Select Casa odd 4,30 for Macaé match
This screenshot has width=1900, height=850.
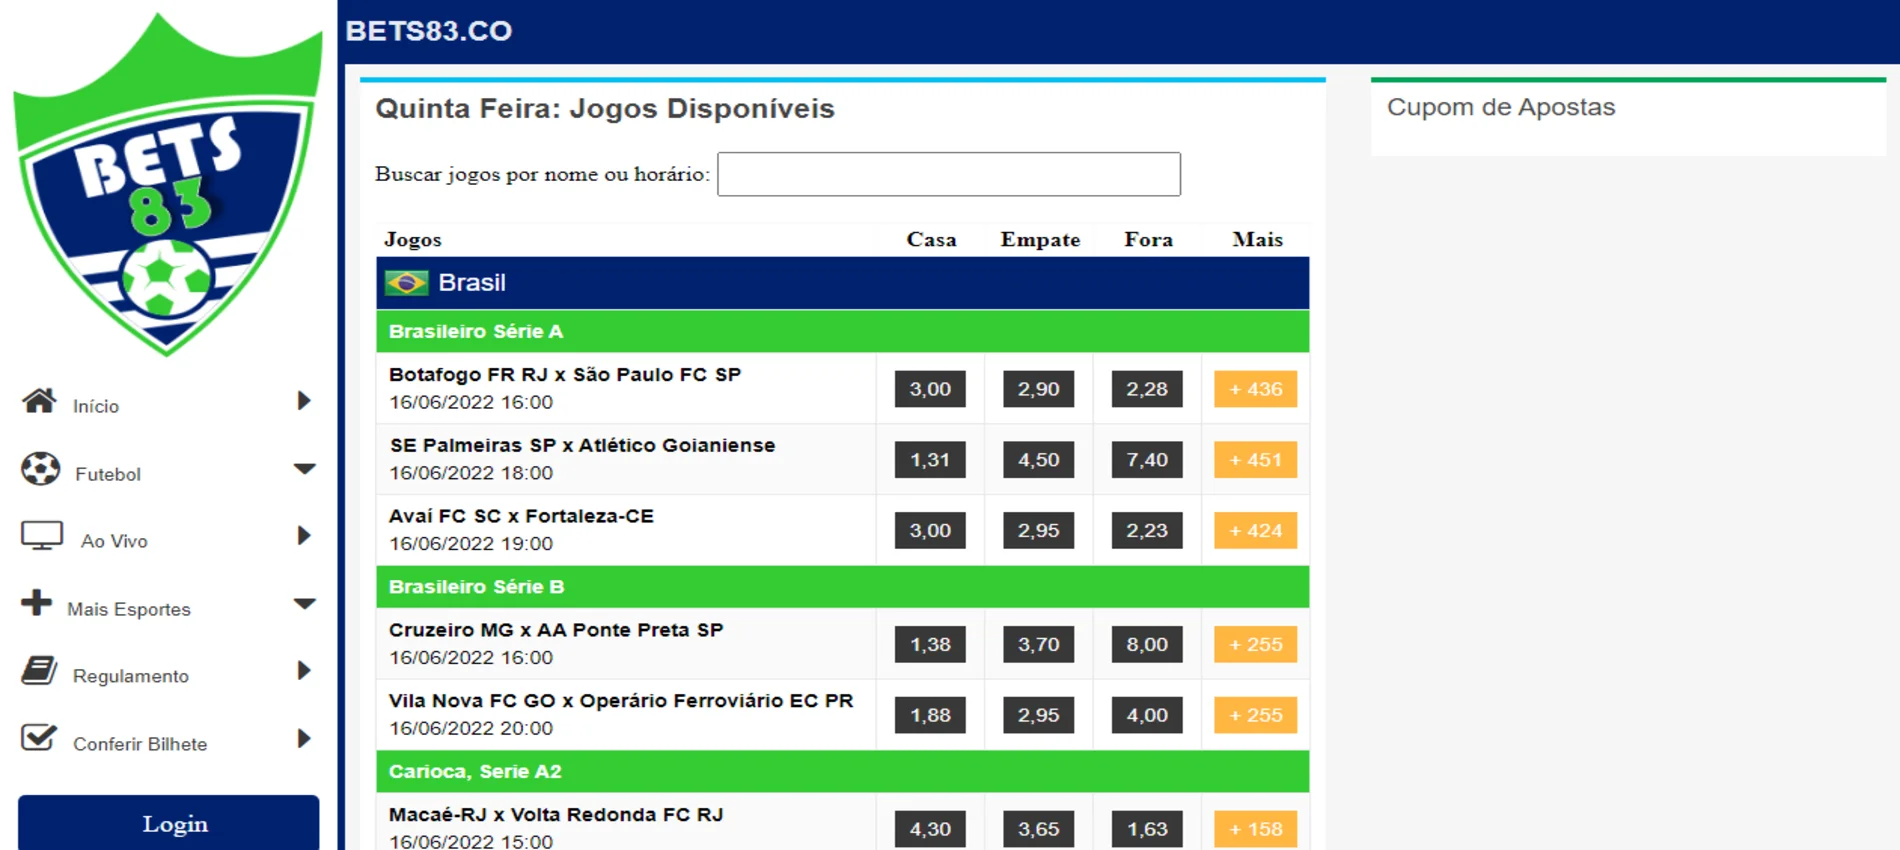930,829
